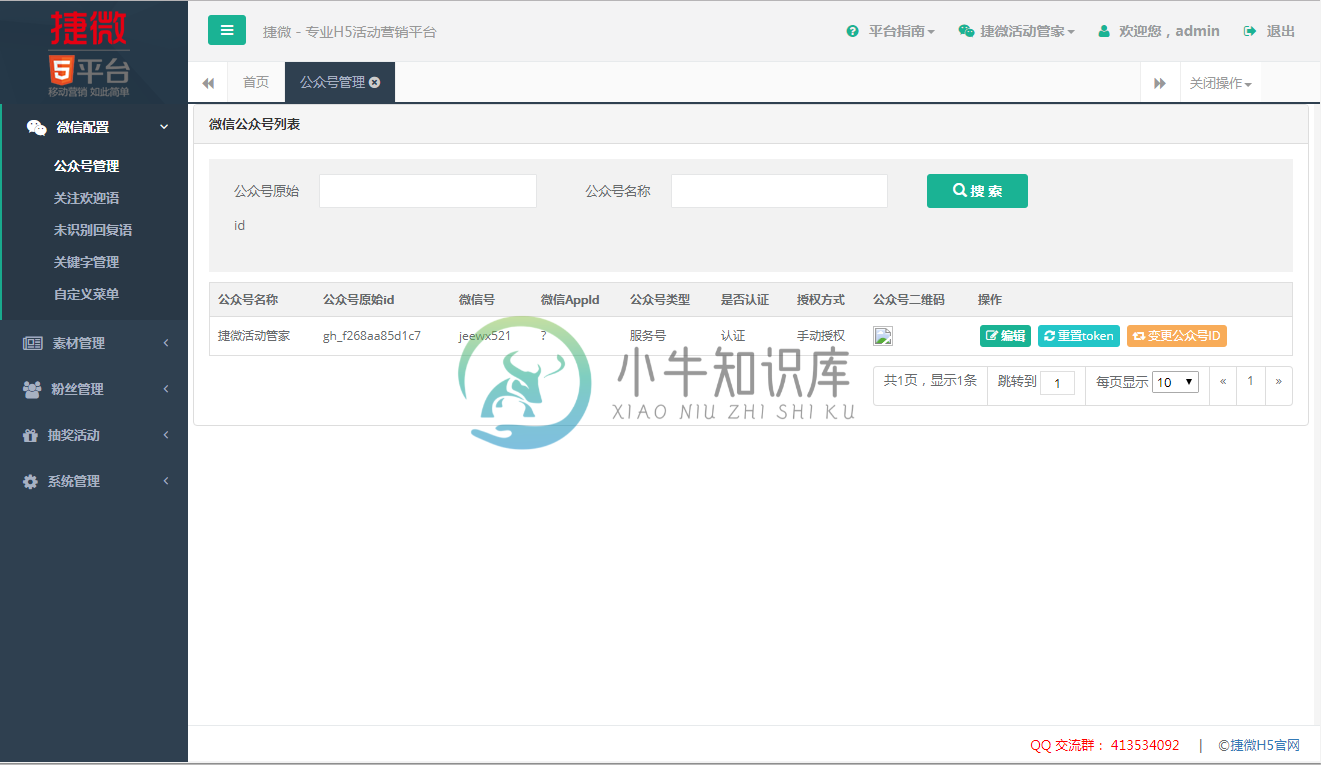The image size is (1321, 765).
Task: Click the 服务号 cell
Action: [x=648, y=336]
